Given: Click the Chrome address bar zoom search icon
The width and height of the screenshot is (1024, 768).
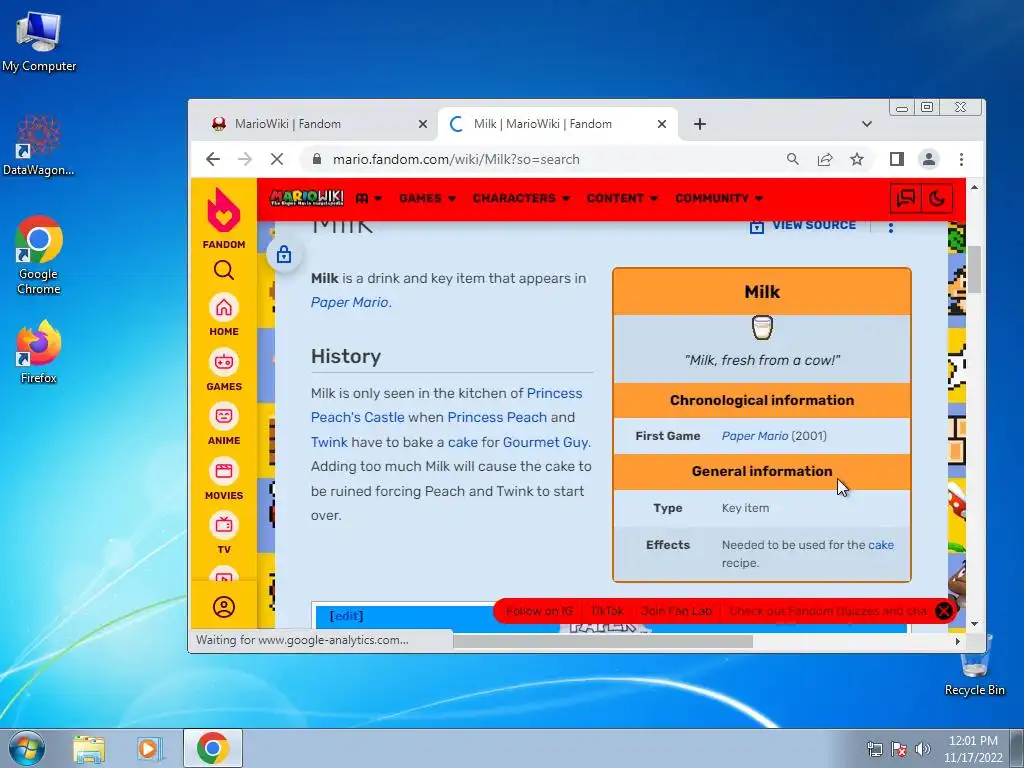Looking at the screenshot, I should point(793,159).
